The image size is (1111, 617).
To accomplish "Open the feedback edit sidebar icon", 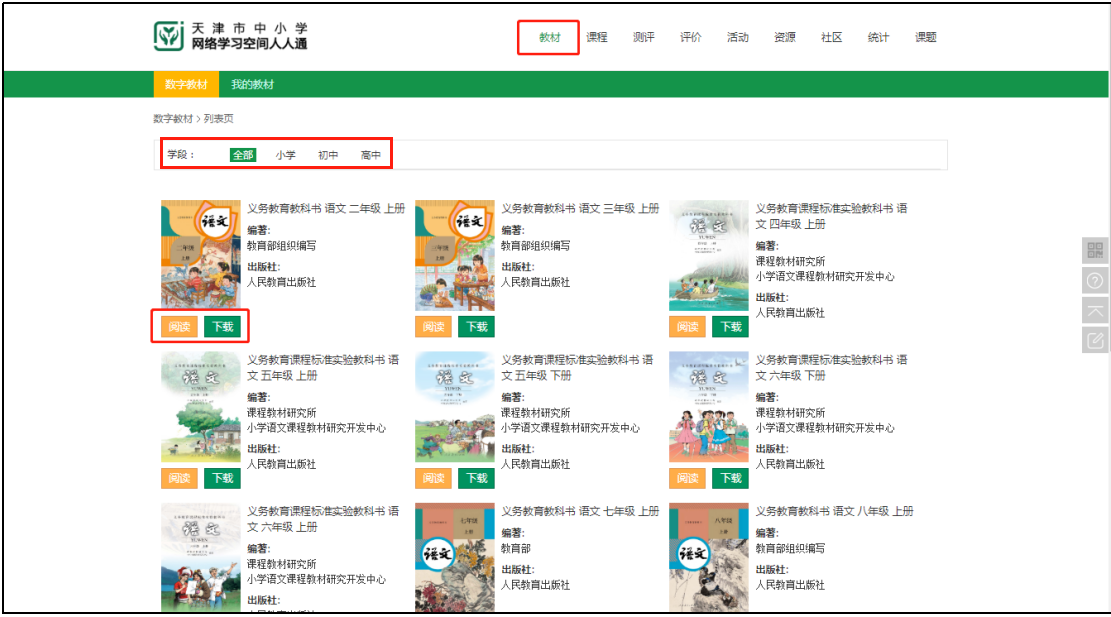I will (x=1095, y=341).
